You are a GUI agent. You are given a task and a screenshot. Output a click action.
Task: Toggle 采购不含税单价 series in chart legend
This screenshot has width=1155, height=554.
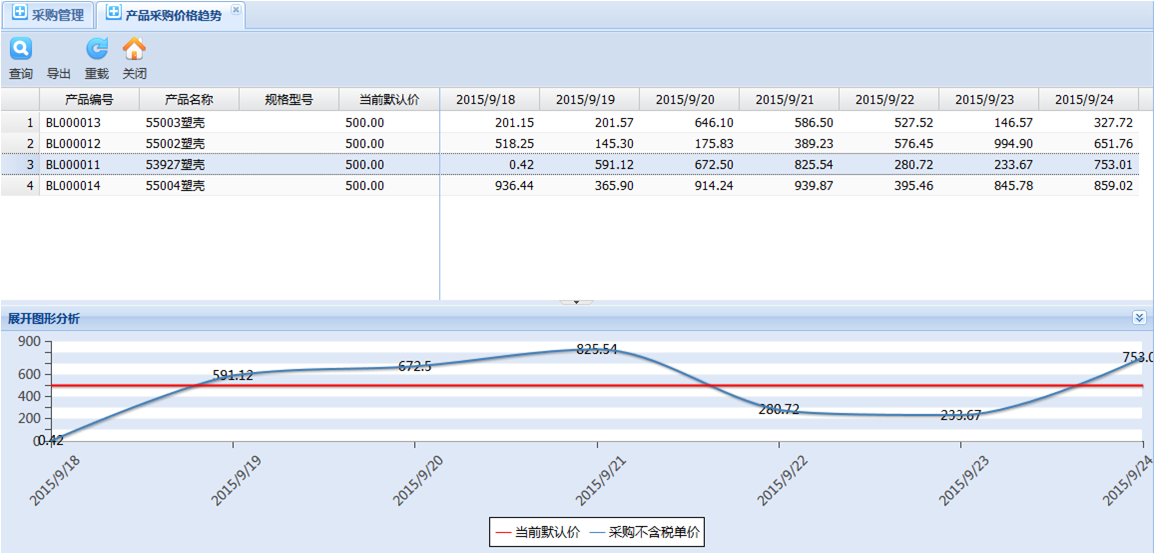[644, 533]
